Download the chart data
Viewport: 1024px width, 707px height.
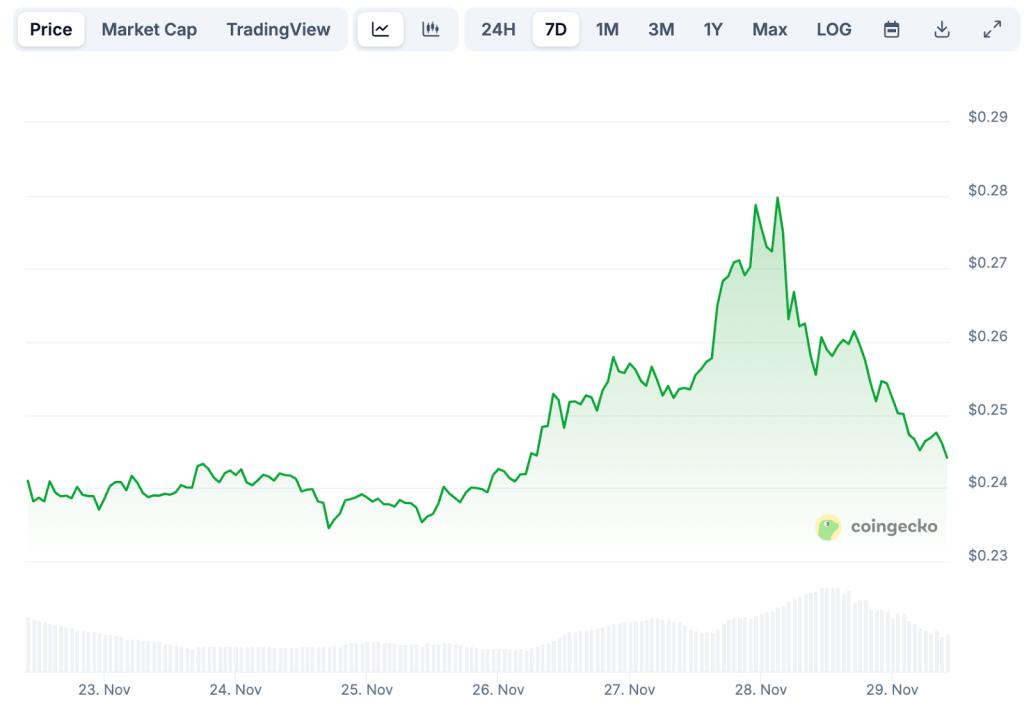tap(941, 29)
